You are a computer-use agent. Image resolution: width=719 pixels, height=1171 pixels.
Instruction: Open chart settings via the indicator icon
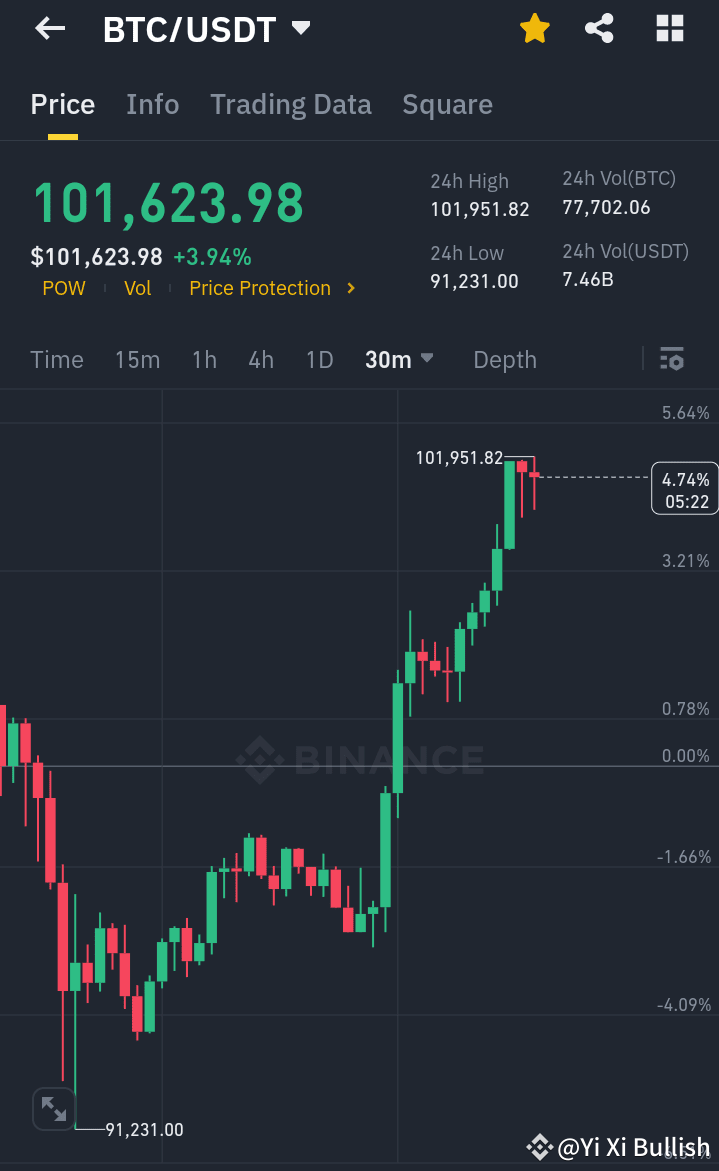[x=672, y=358]
